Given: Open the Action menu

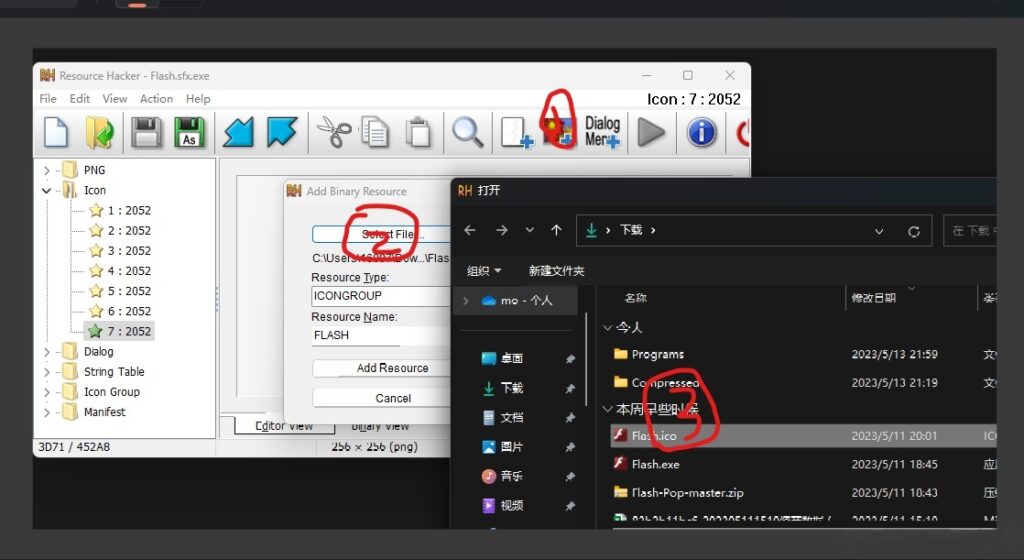Looking at the screenshot, I should (157, 99).
